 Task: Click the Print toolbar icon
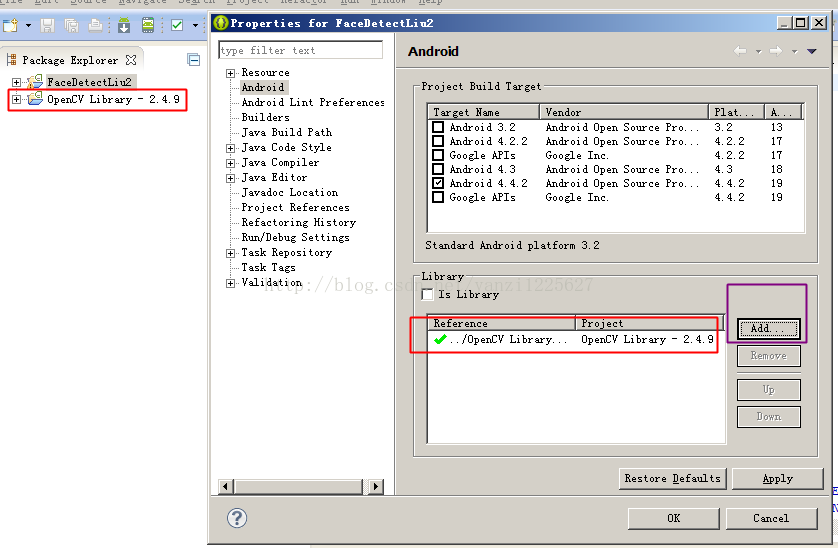(95, 25)
